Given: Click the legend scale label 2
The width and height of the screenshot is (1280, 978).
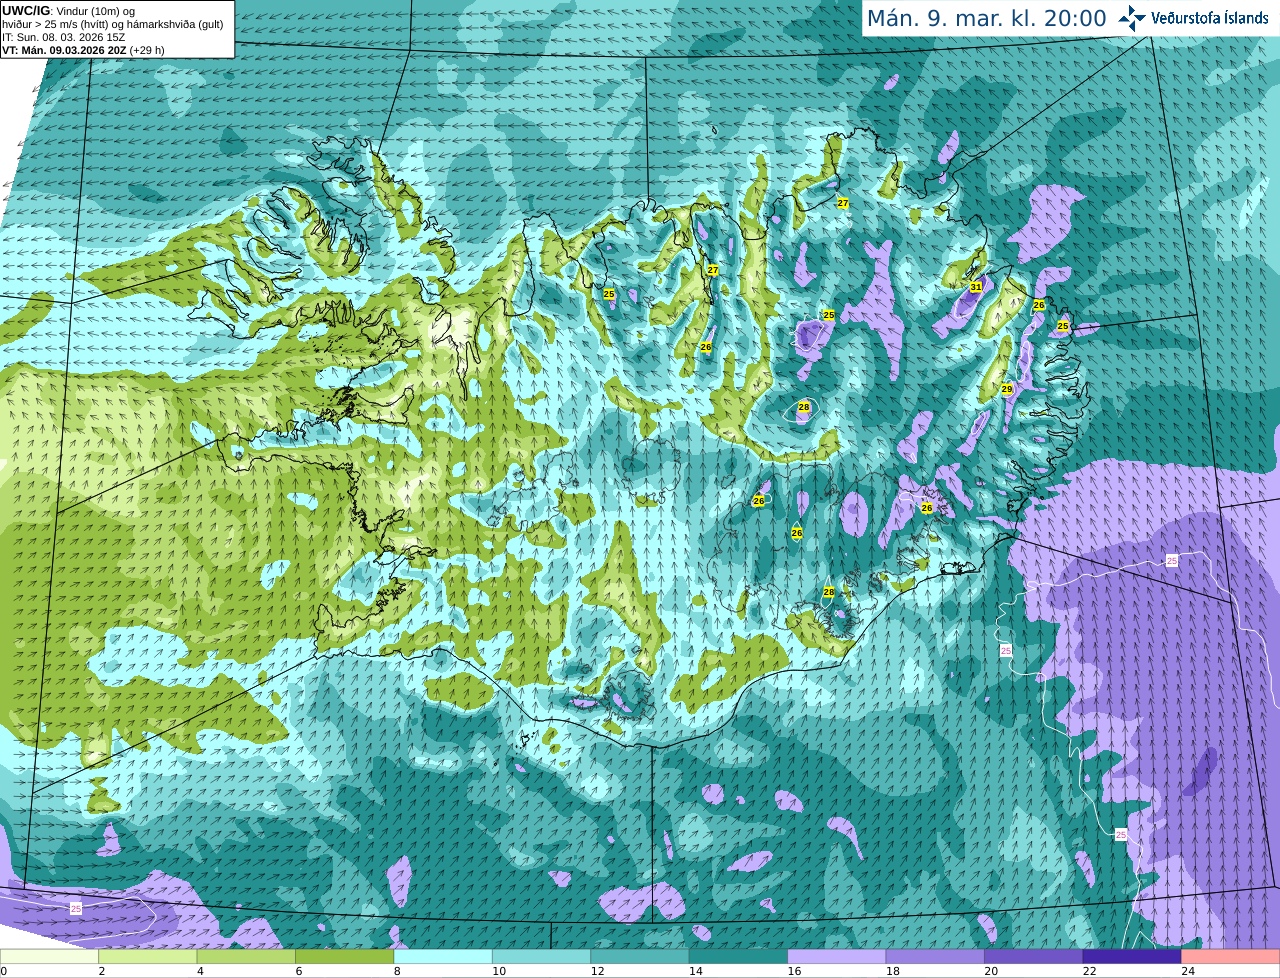Looking at the screenshot, I should click(x=101, y=971).
